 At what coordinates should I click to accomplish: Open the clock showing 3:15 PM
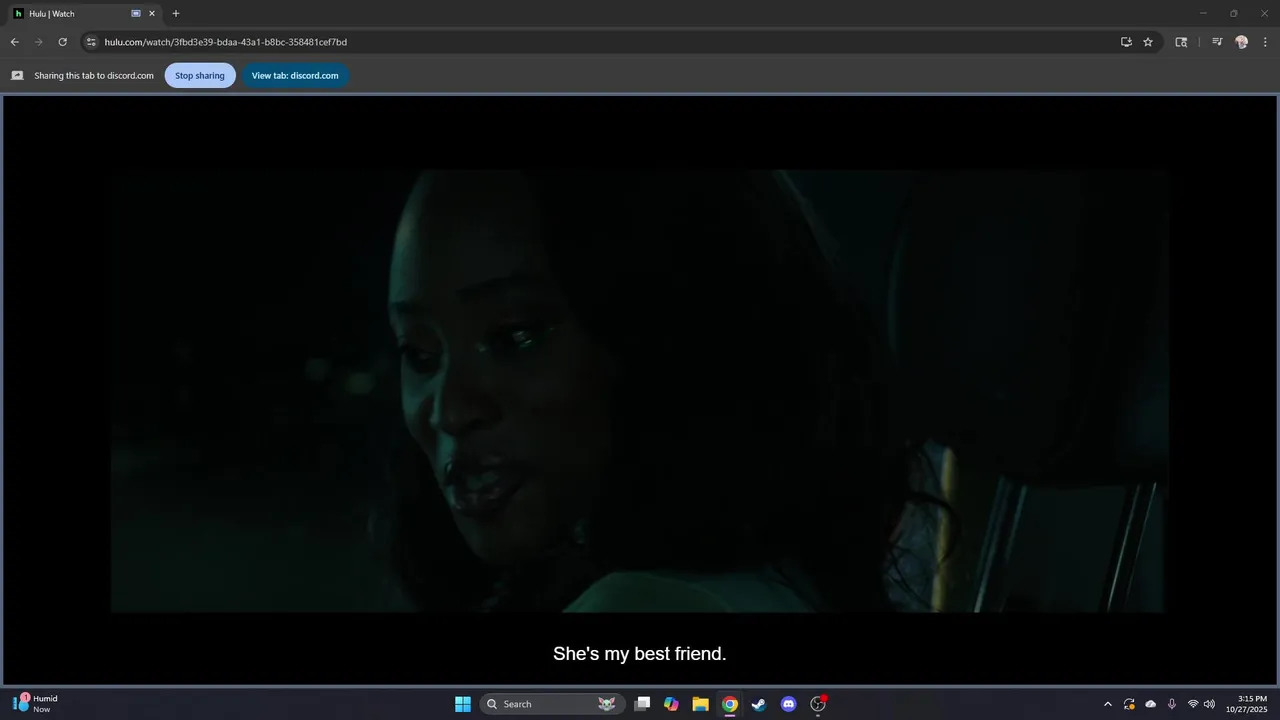(x=1247, y=704)
